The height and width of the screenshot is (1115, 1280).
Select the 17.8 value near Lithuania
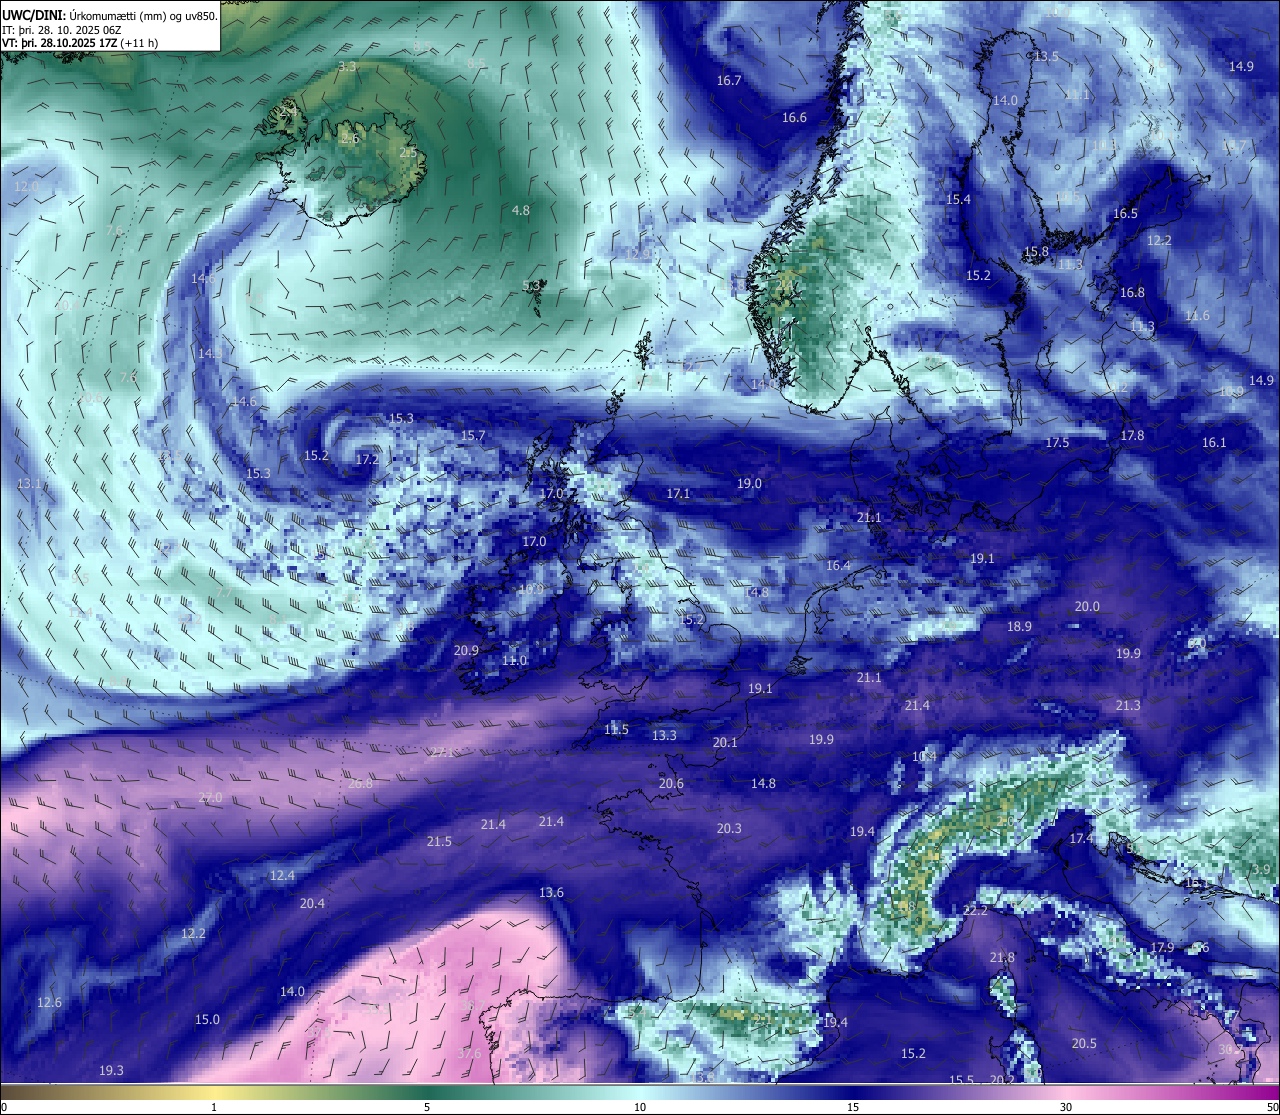(1132, 436)
